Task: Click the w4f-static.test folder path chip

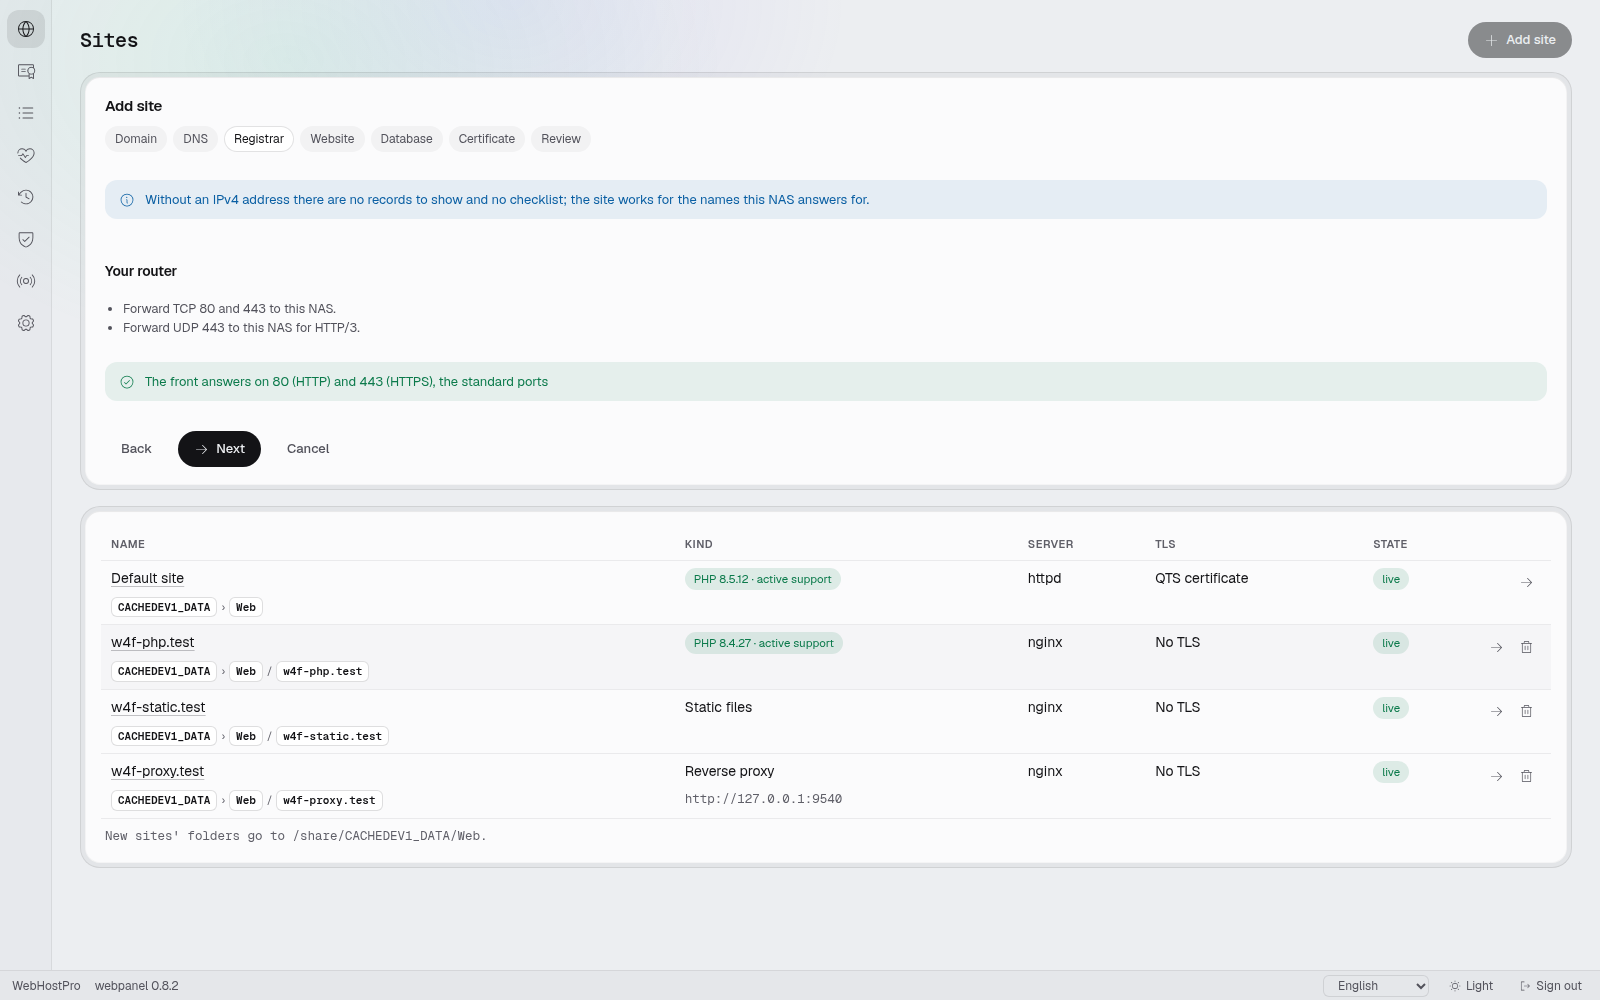Action: click(x=332, y=736)
